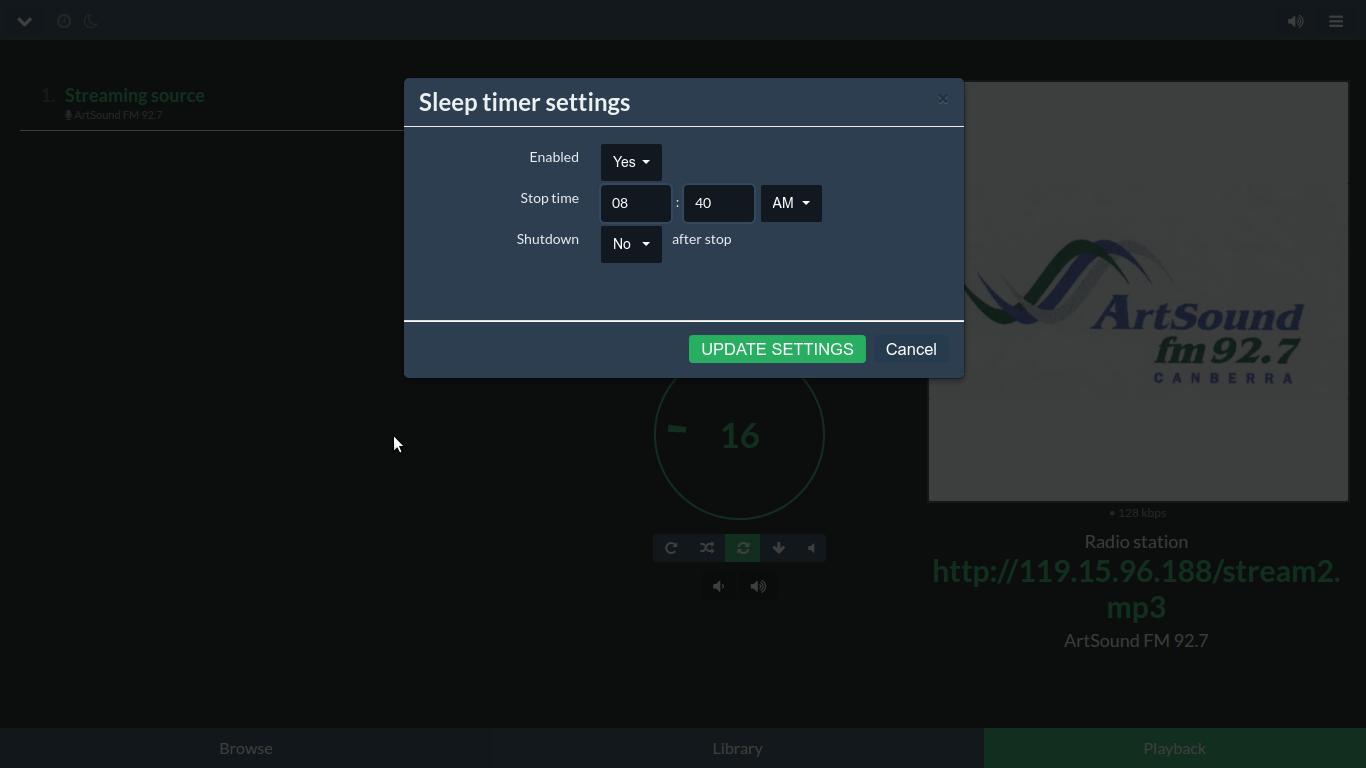Viewport: 1366px width, 768px height.
Task: Switch to the Browse tab
Action: pyautogui.click(x=246, y=748)
